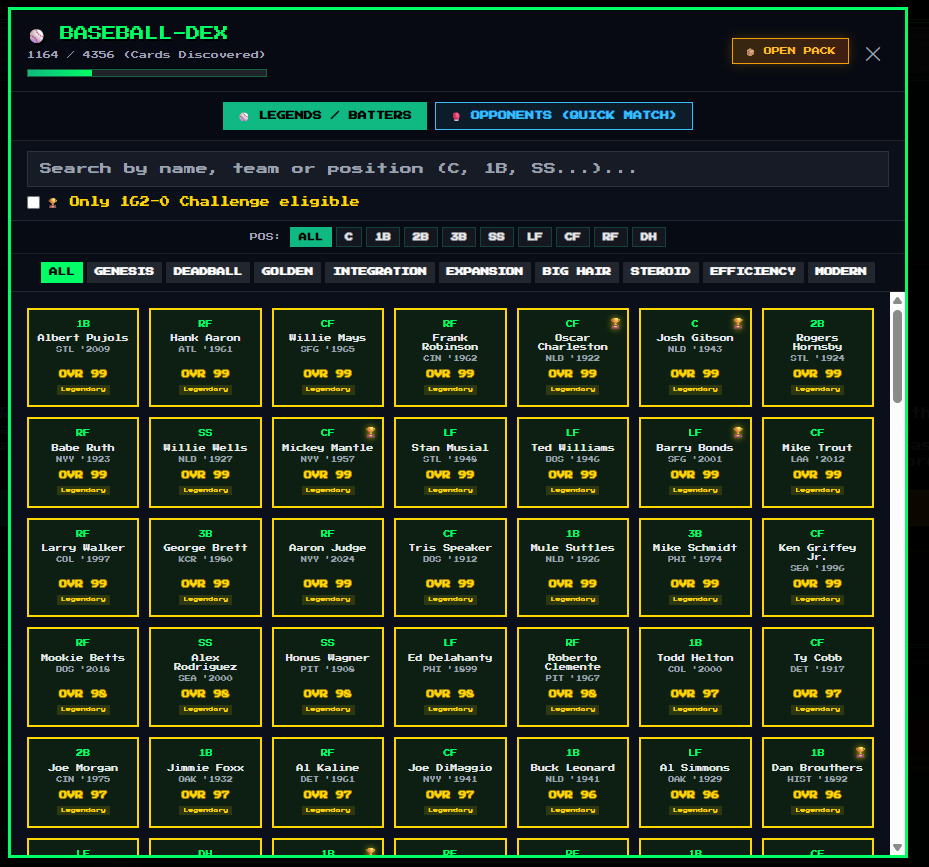
Task: Open the Albert Pujols card
Action: click(x=83, y=357)
